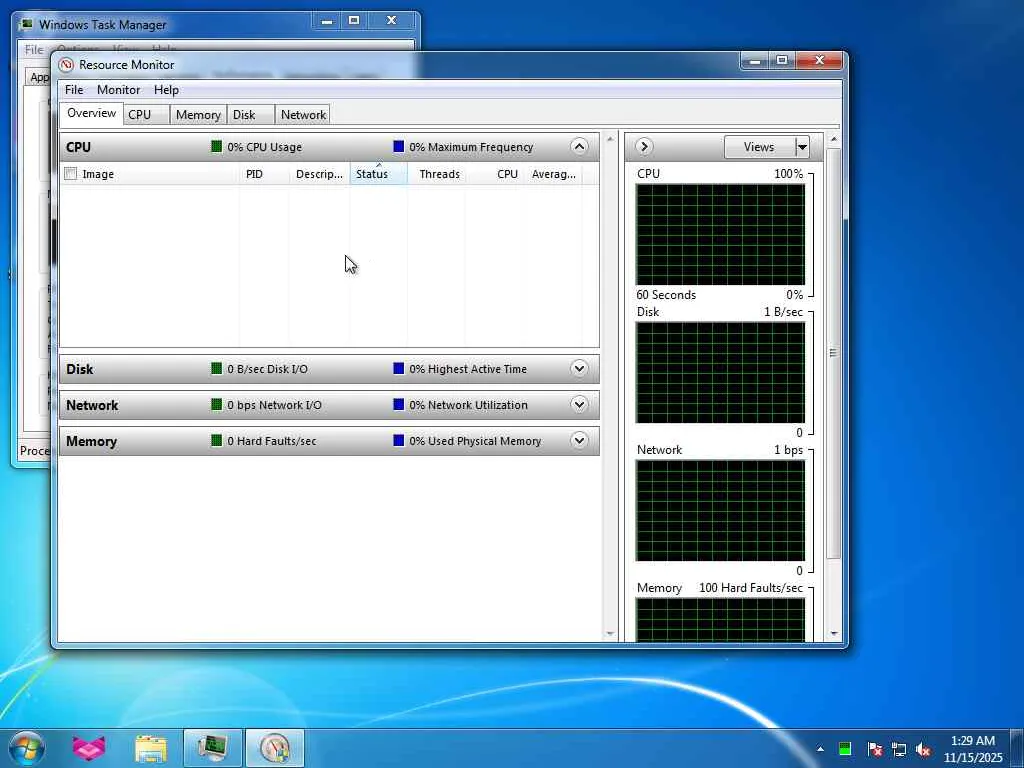Collapse the graphs pane with arrow button
This screenshot has height=768, width=1024.
[x=643, y=146]
